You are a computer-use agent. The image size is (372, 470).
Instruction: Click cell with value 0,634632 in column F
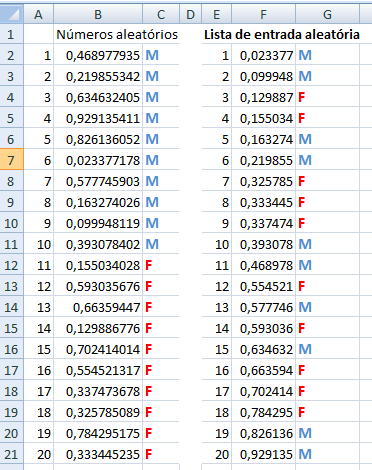[264, 349]
